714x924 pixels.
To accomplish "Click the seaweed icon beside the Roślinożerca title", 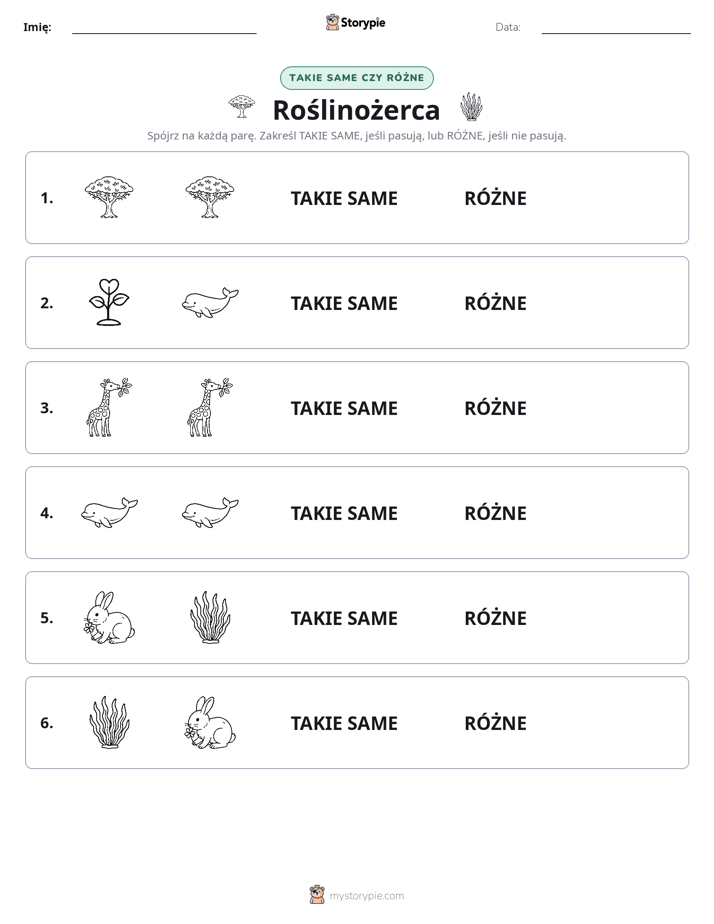I will [x=471, y=107].
